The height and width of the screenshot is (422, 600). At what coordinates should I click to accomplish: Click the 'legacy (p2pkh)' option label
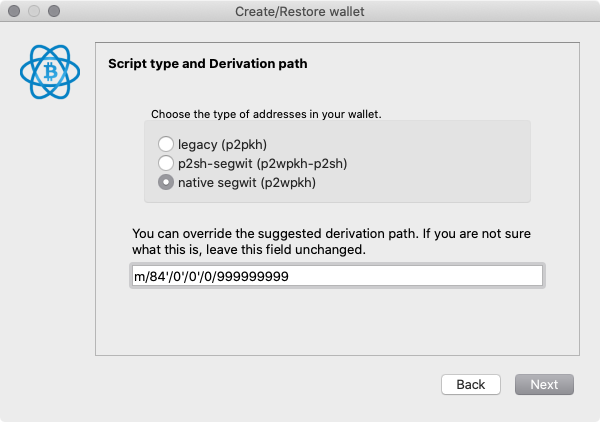click(222, 145)
